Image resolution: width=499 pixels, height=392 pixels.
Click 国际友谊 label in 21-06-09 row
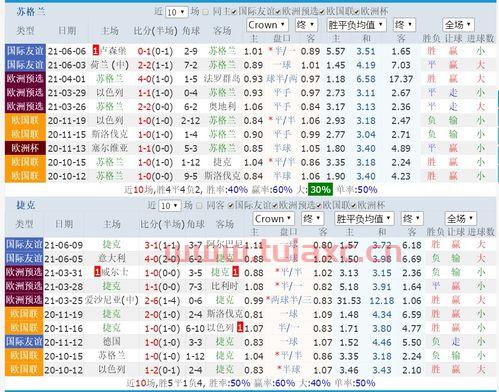pos(24,244)
